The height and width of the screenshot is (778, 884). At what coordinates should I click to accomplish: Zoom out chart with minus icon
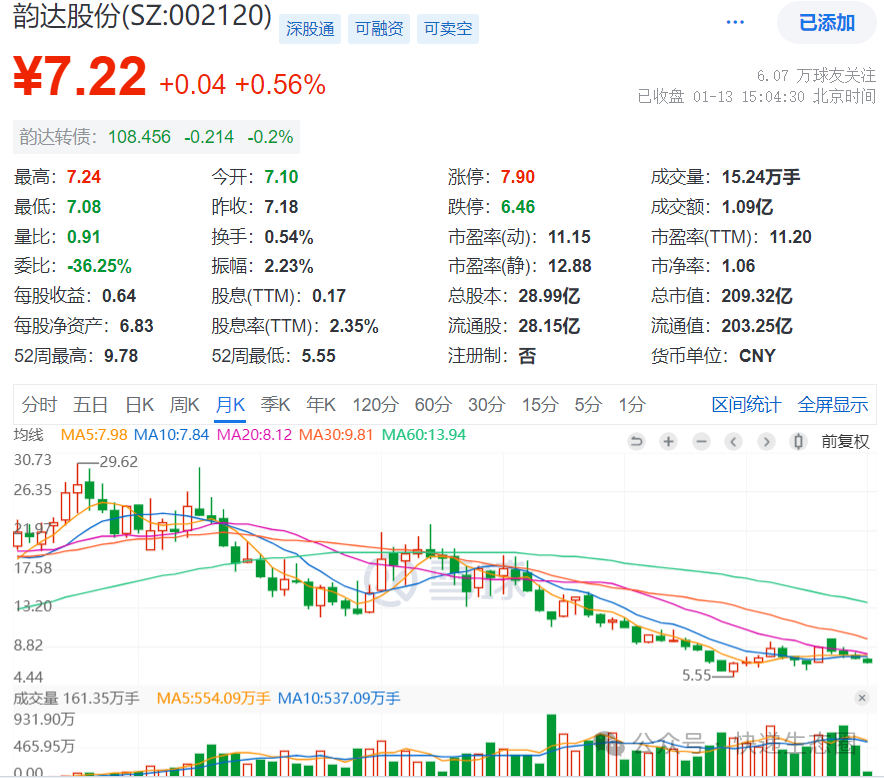(x=701, y=441)
